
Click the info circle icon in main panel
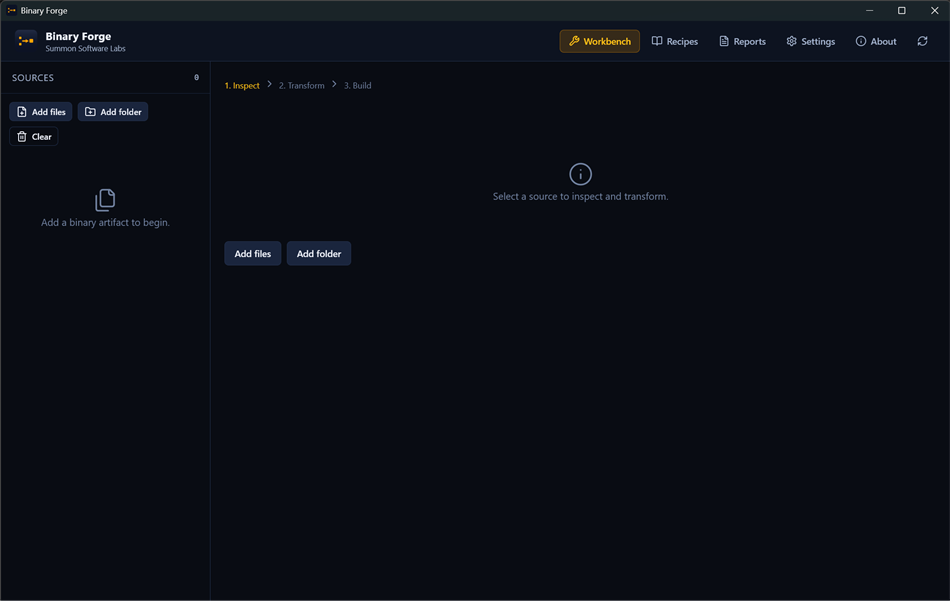pyautogui.click(x=580, y=174)
